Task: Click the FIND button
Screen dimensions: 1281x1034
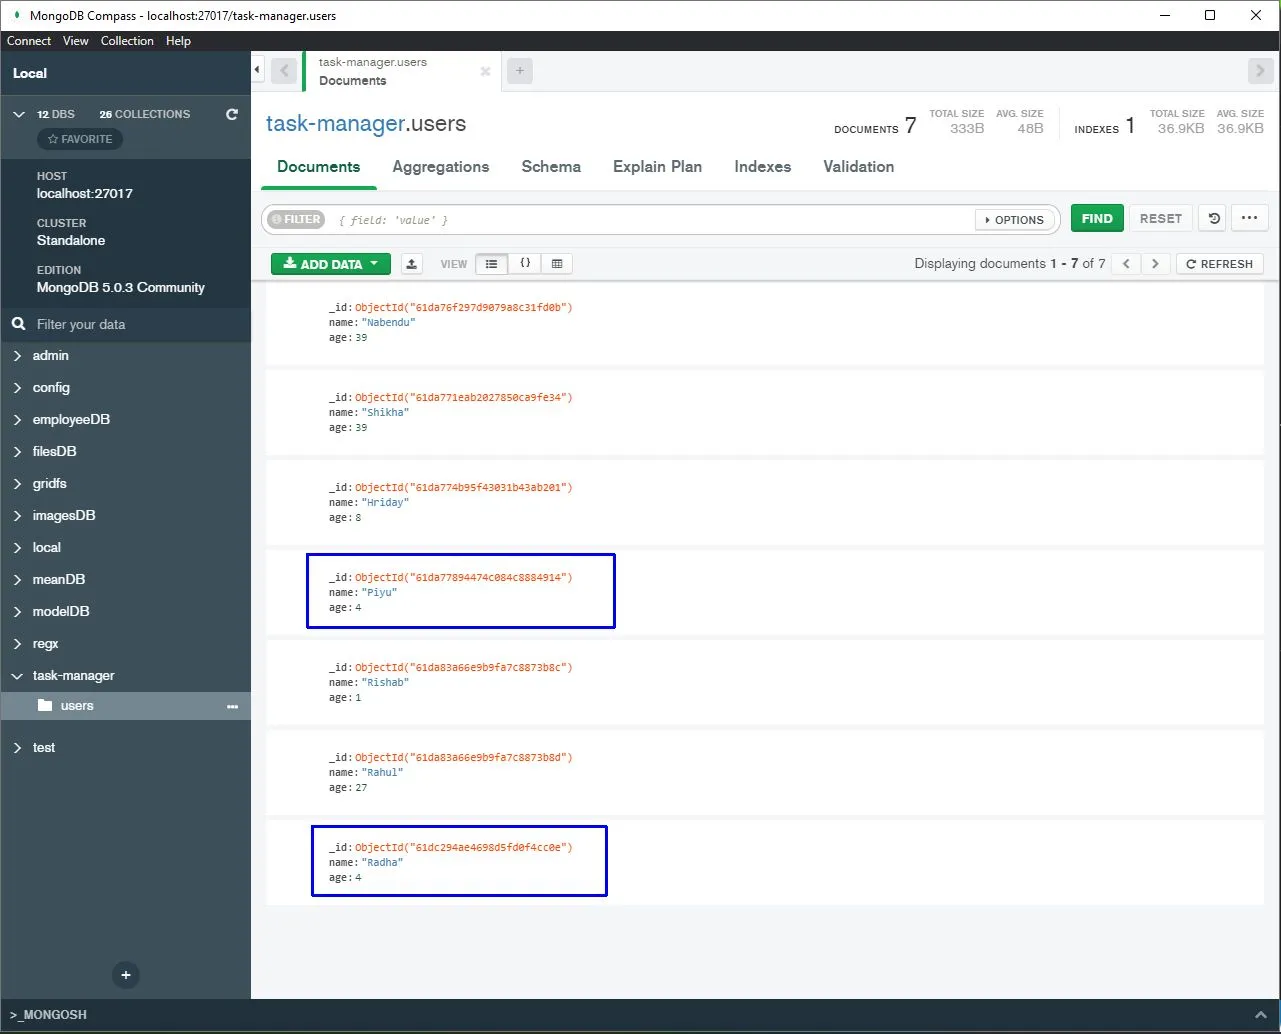Action: 1097,218
